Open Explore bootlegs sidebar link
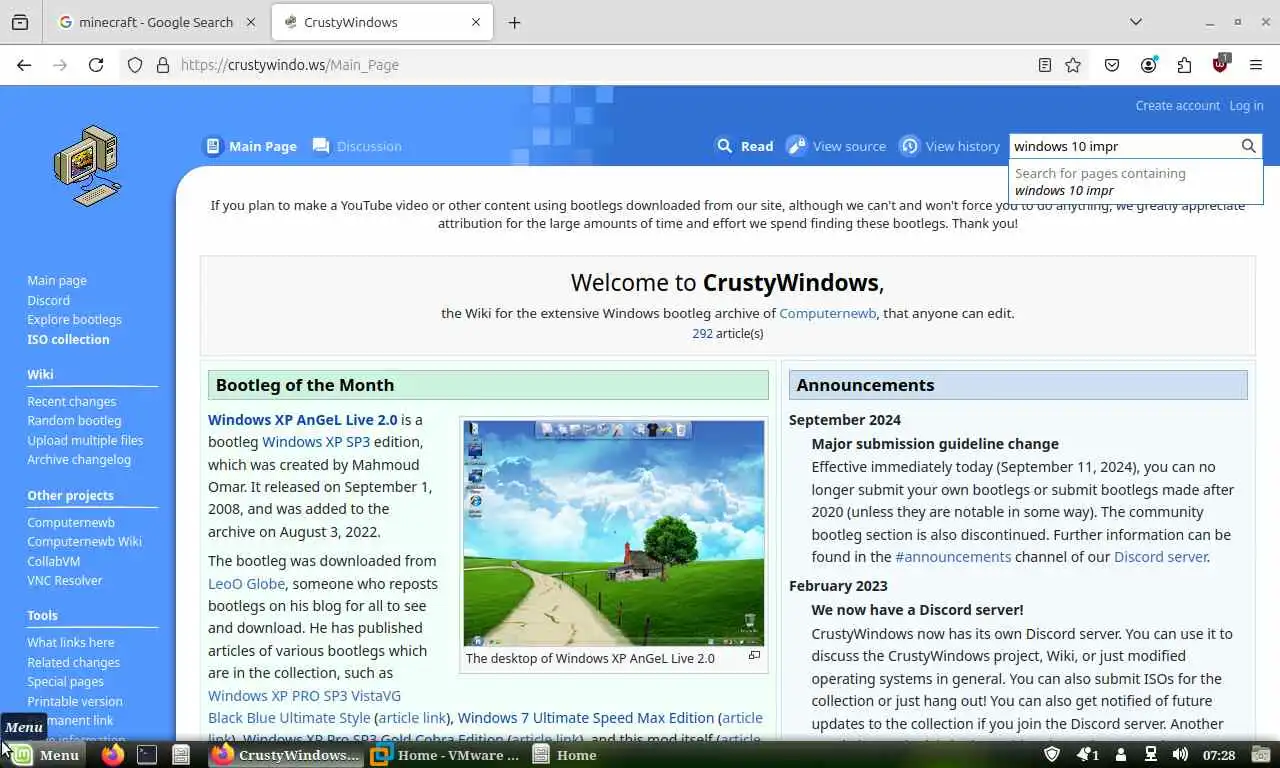 (x=74, y=319)
